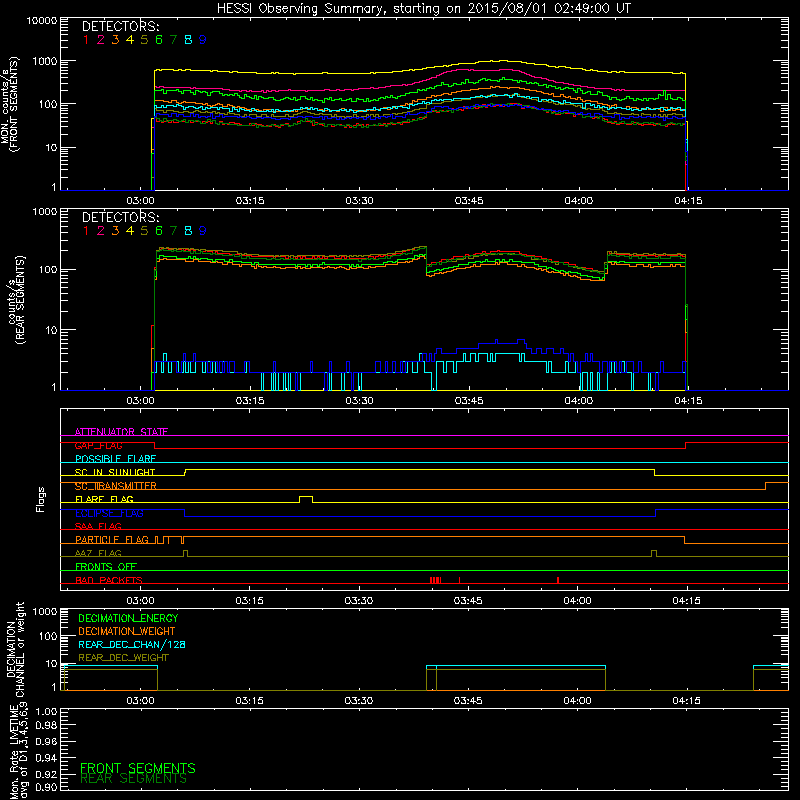Click the BAD_PACKETS flag label

coord(109,580)
